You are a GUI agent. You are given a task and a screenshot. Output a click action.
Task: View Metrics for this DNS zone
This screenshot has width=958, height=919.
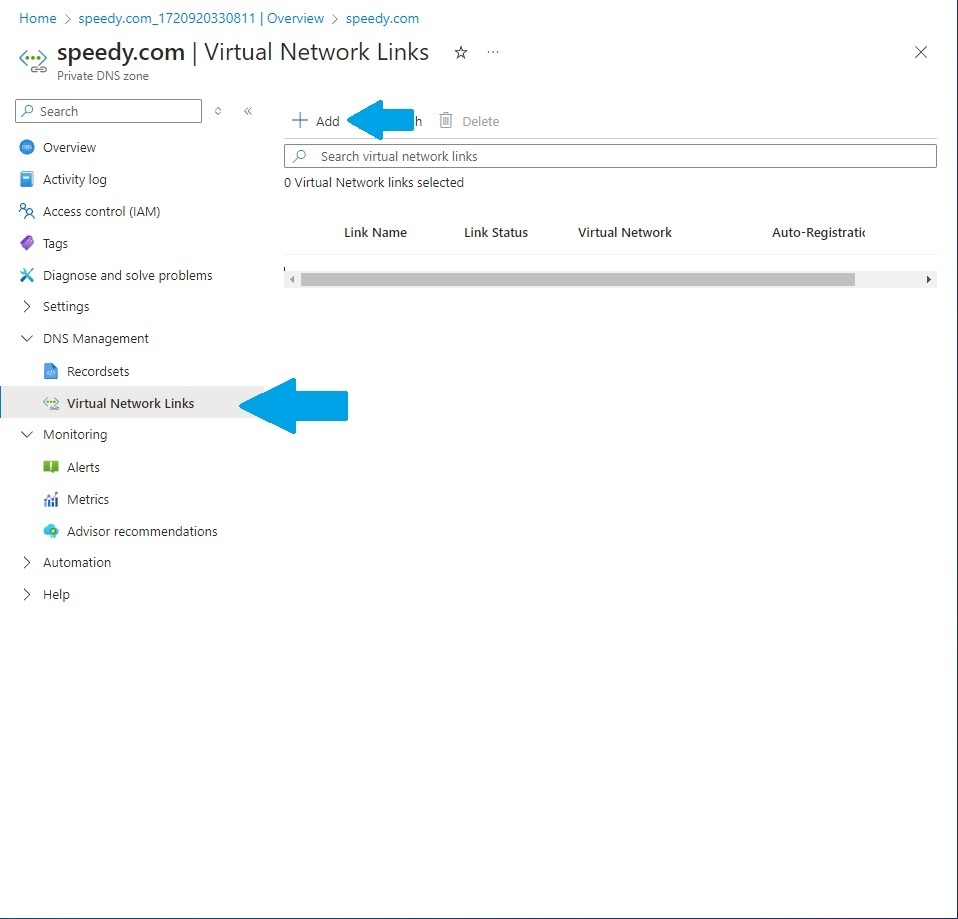click(88, 499)
